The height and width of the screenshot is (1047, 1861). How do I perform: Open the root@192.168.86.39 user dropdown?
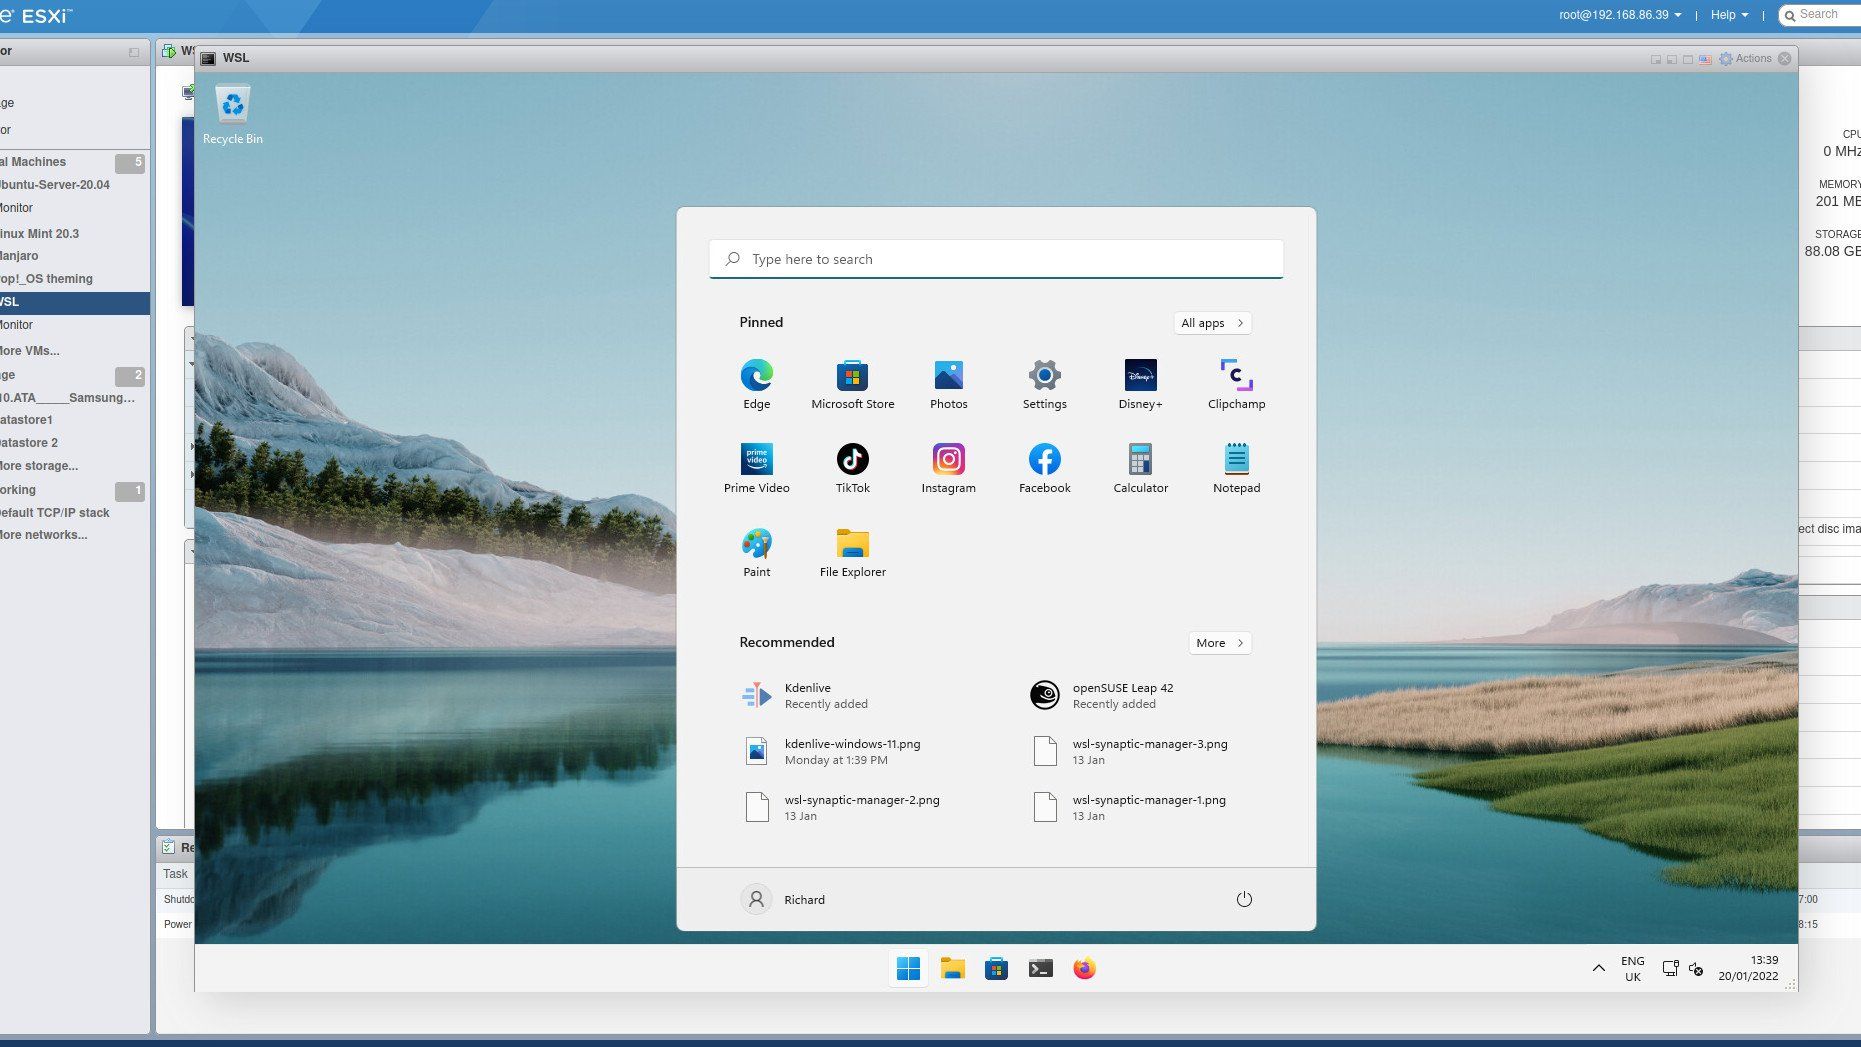(x=1619, y=15)
